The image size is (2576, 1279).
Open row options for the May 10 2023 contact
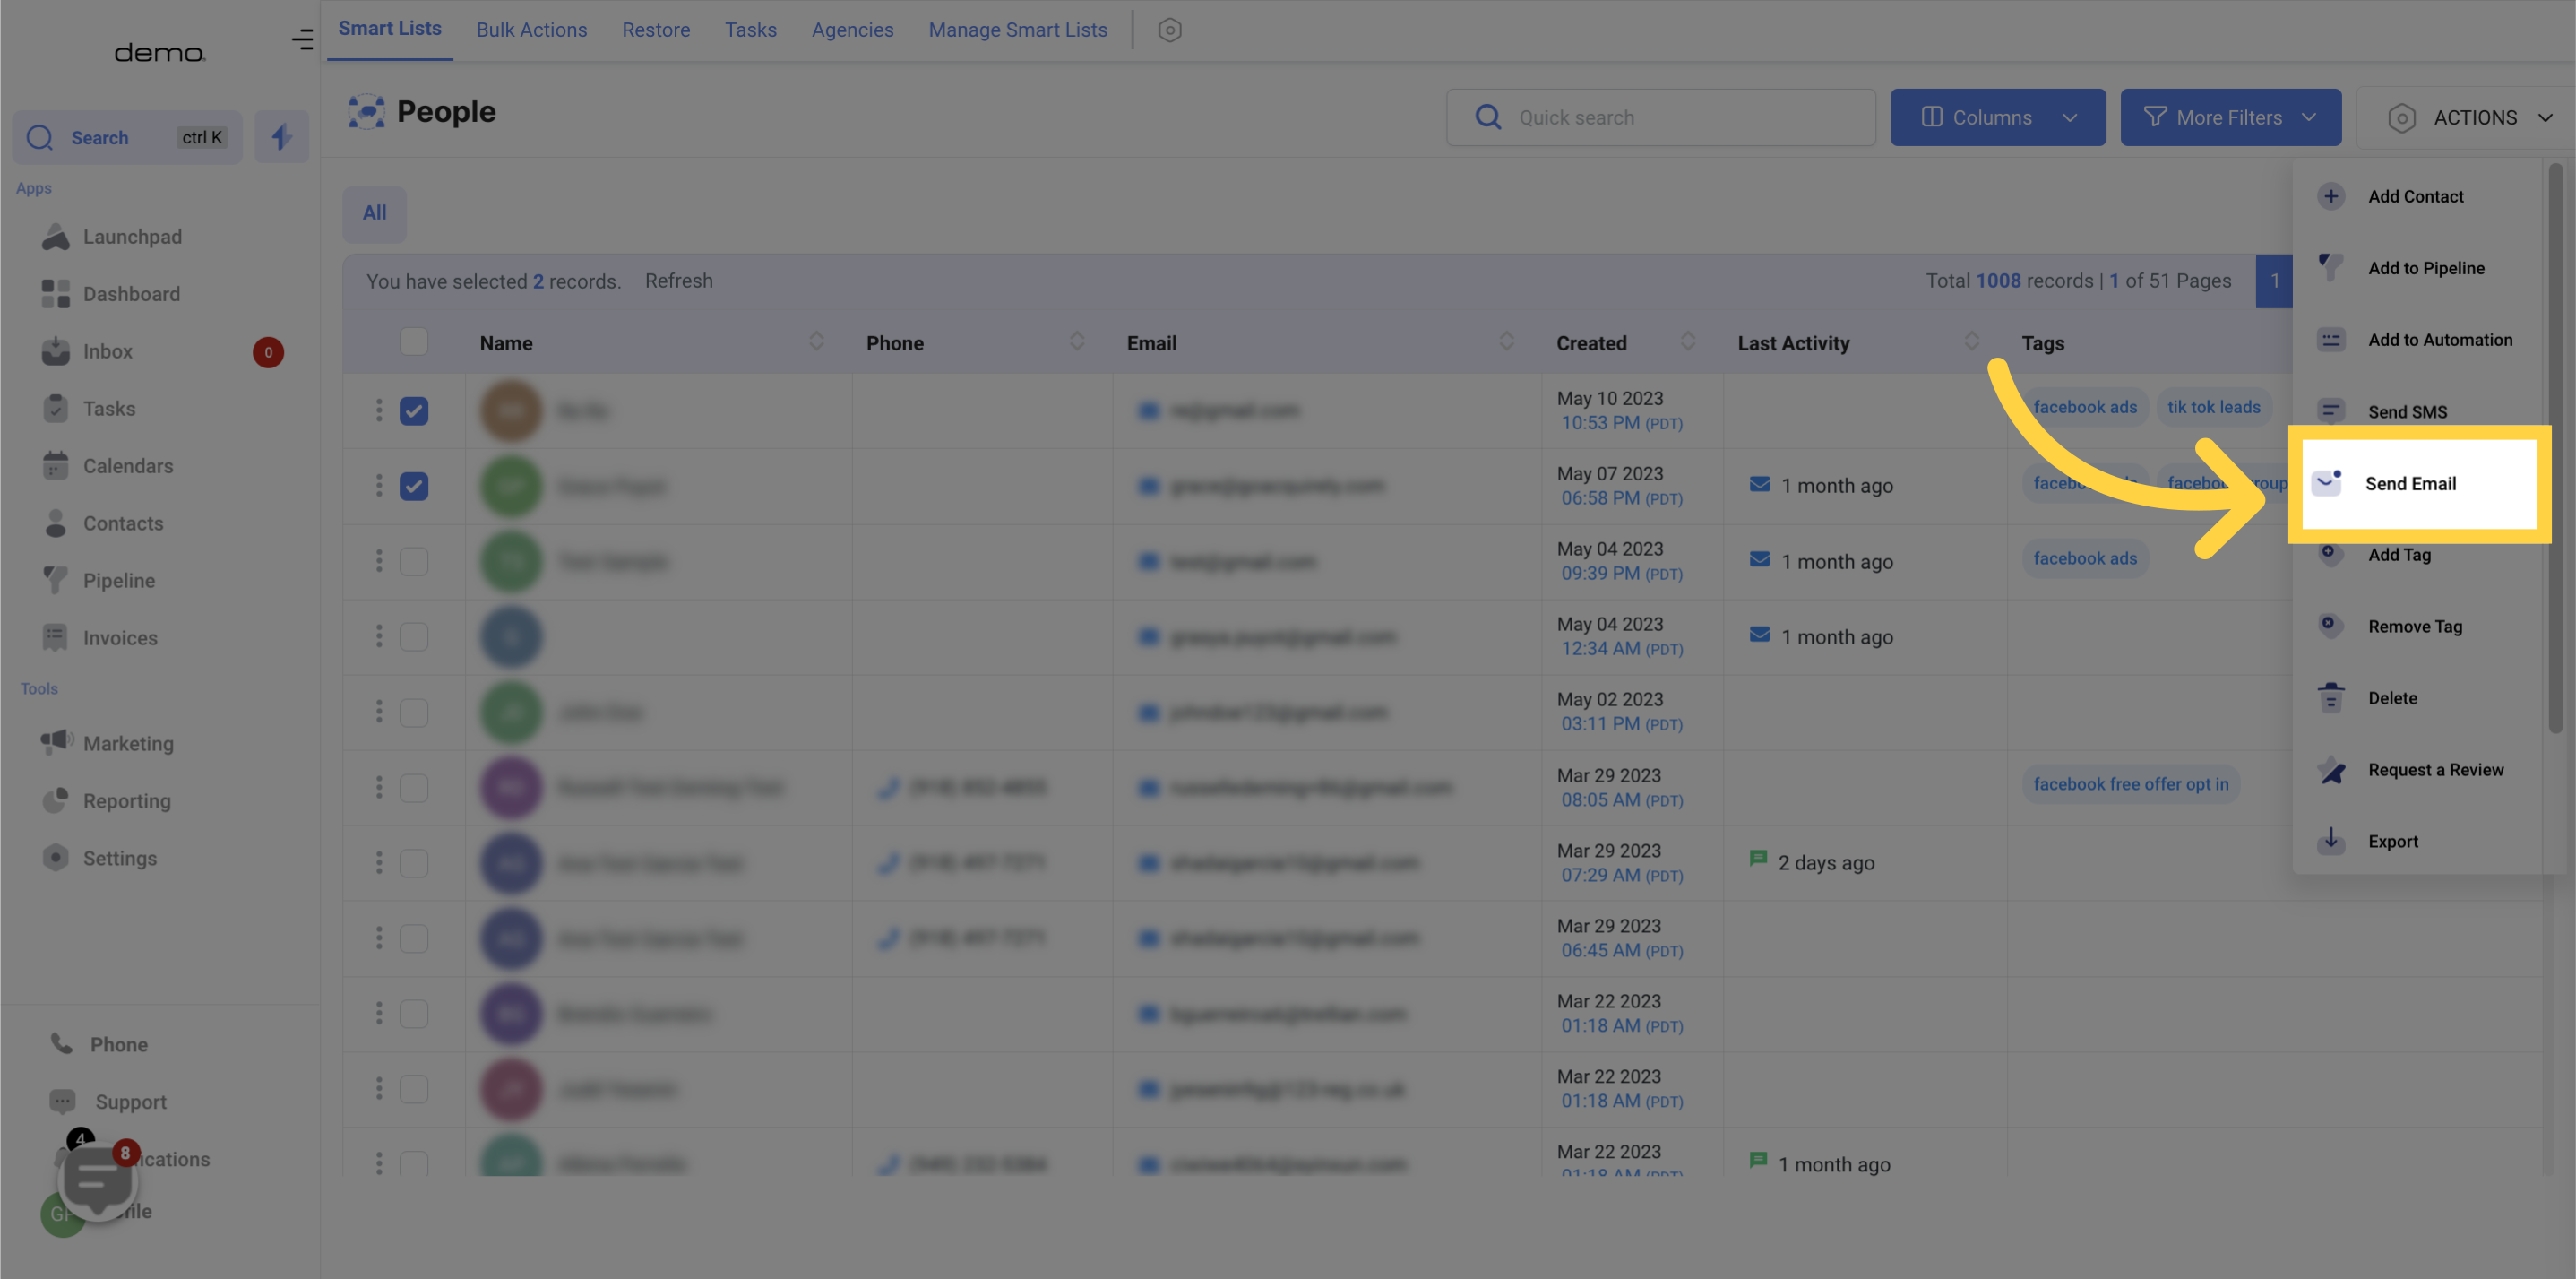378,410
